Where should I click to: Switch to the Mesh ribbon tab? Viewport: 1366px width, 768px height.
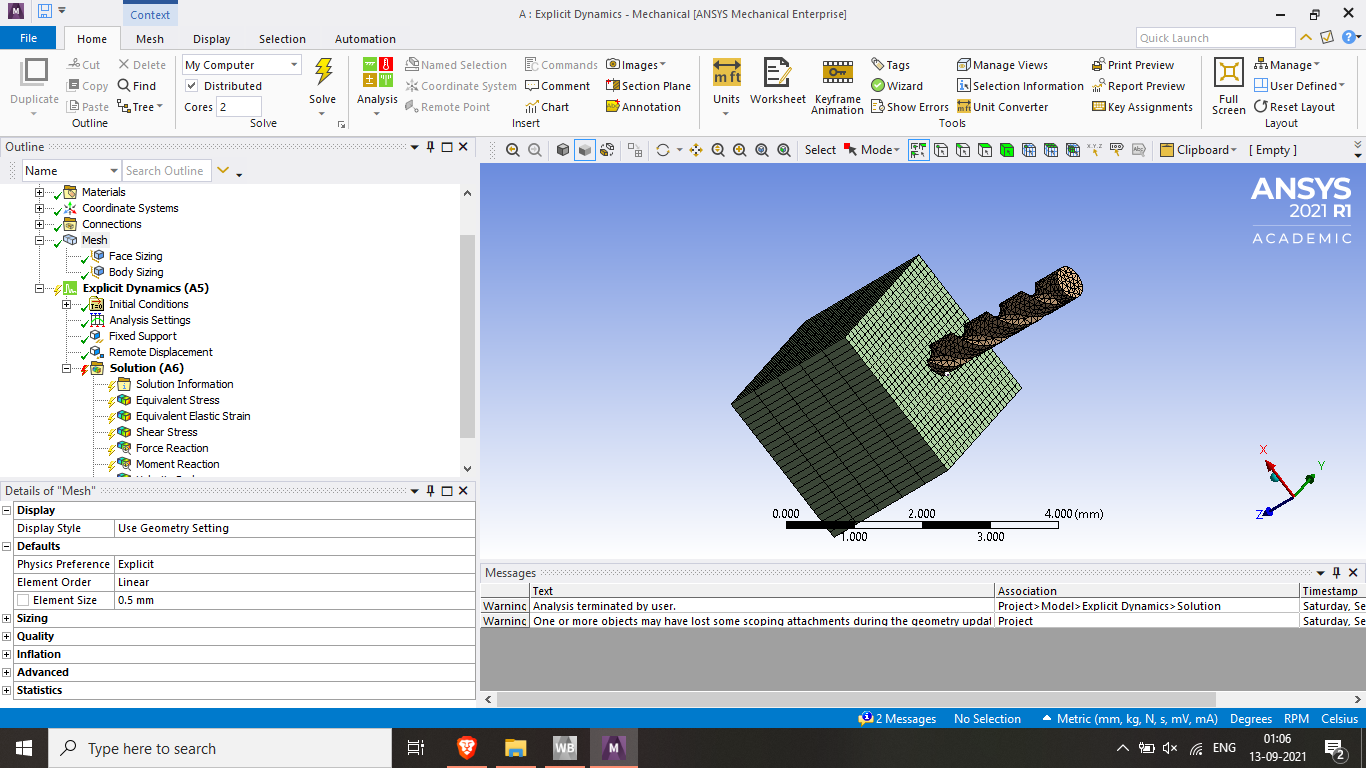point(150,39)
